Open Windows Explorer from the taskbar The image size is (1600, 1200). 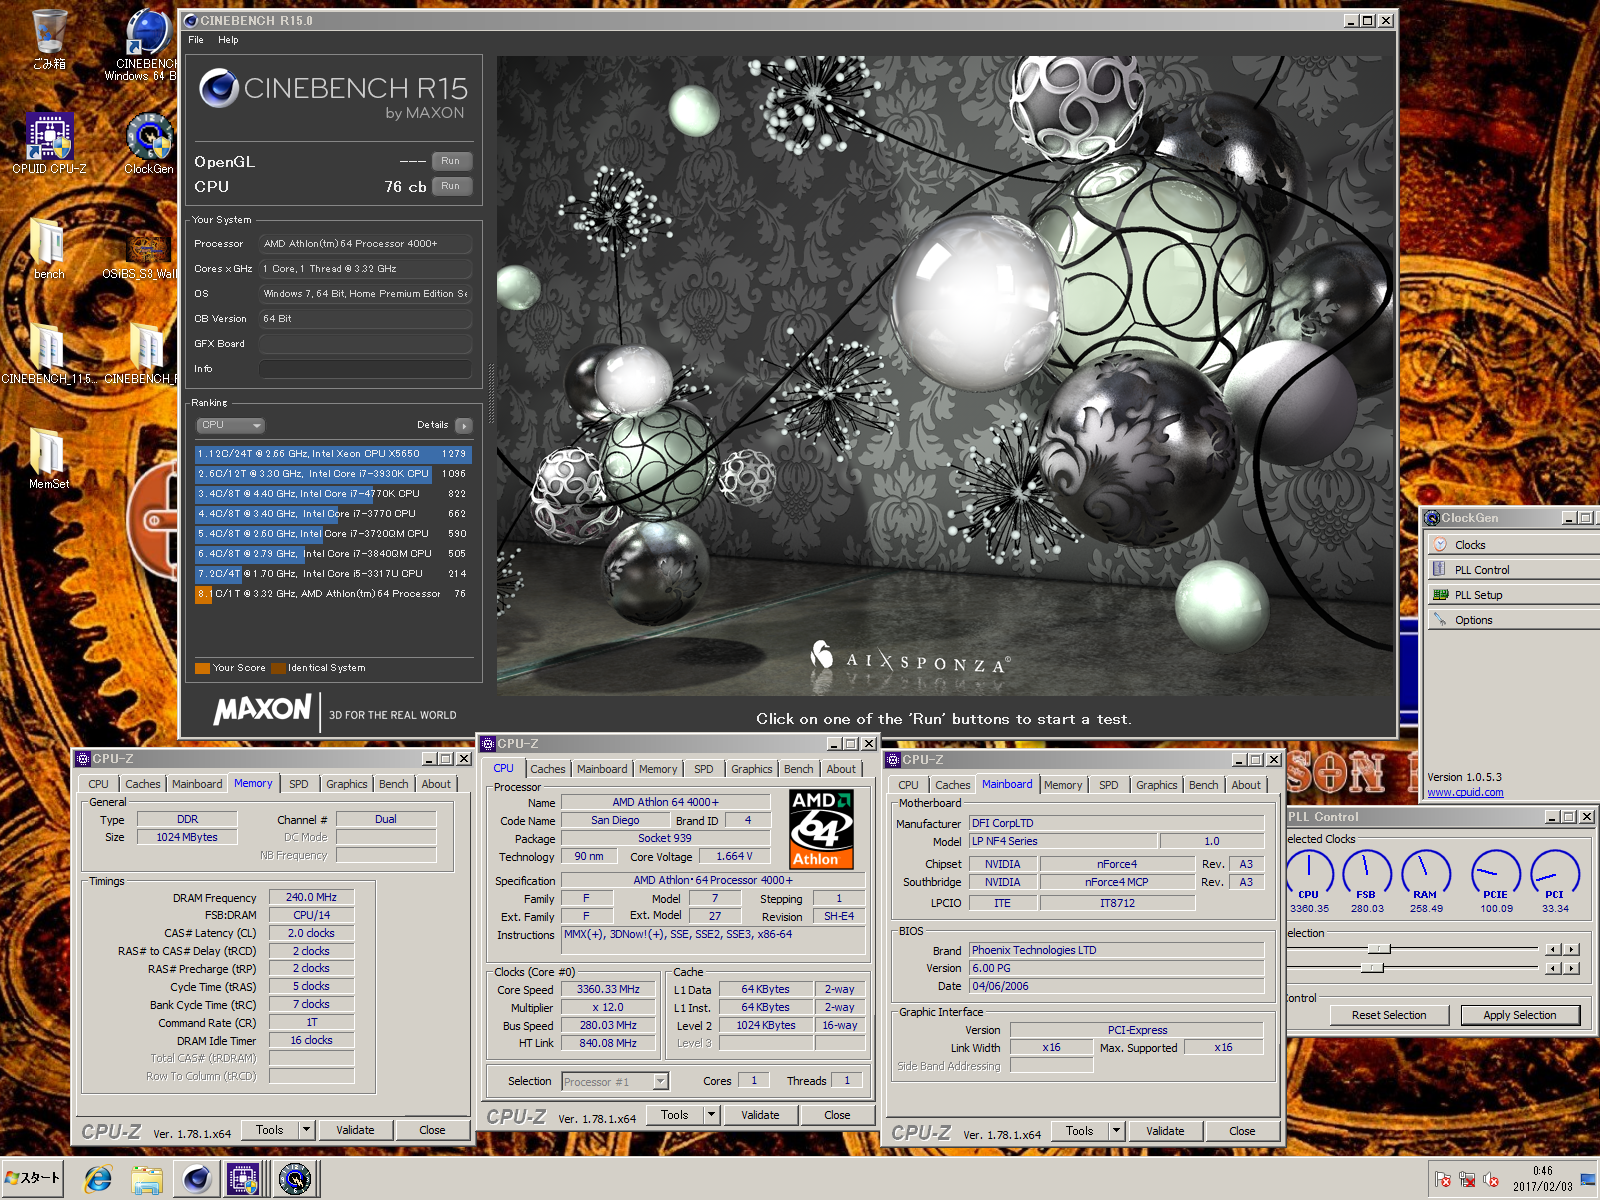click(x=147, y=1180)
